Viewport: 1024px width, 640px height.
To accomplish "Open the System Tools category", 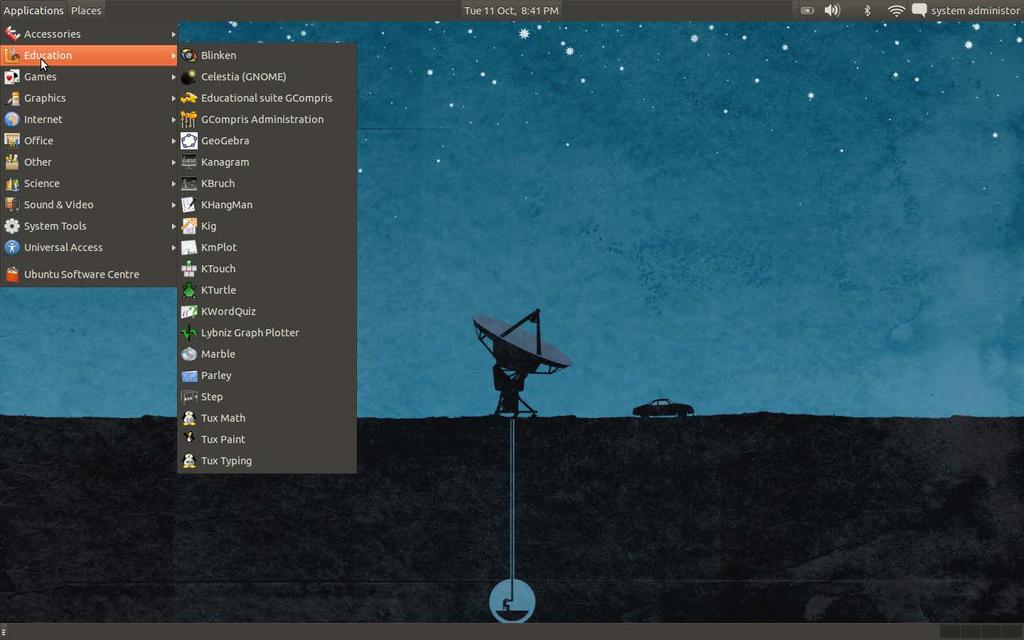I will [89, 226].
